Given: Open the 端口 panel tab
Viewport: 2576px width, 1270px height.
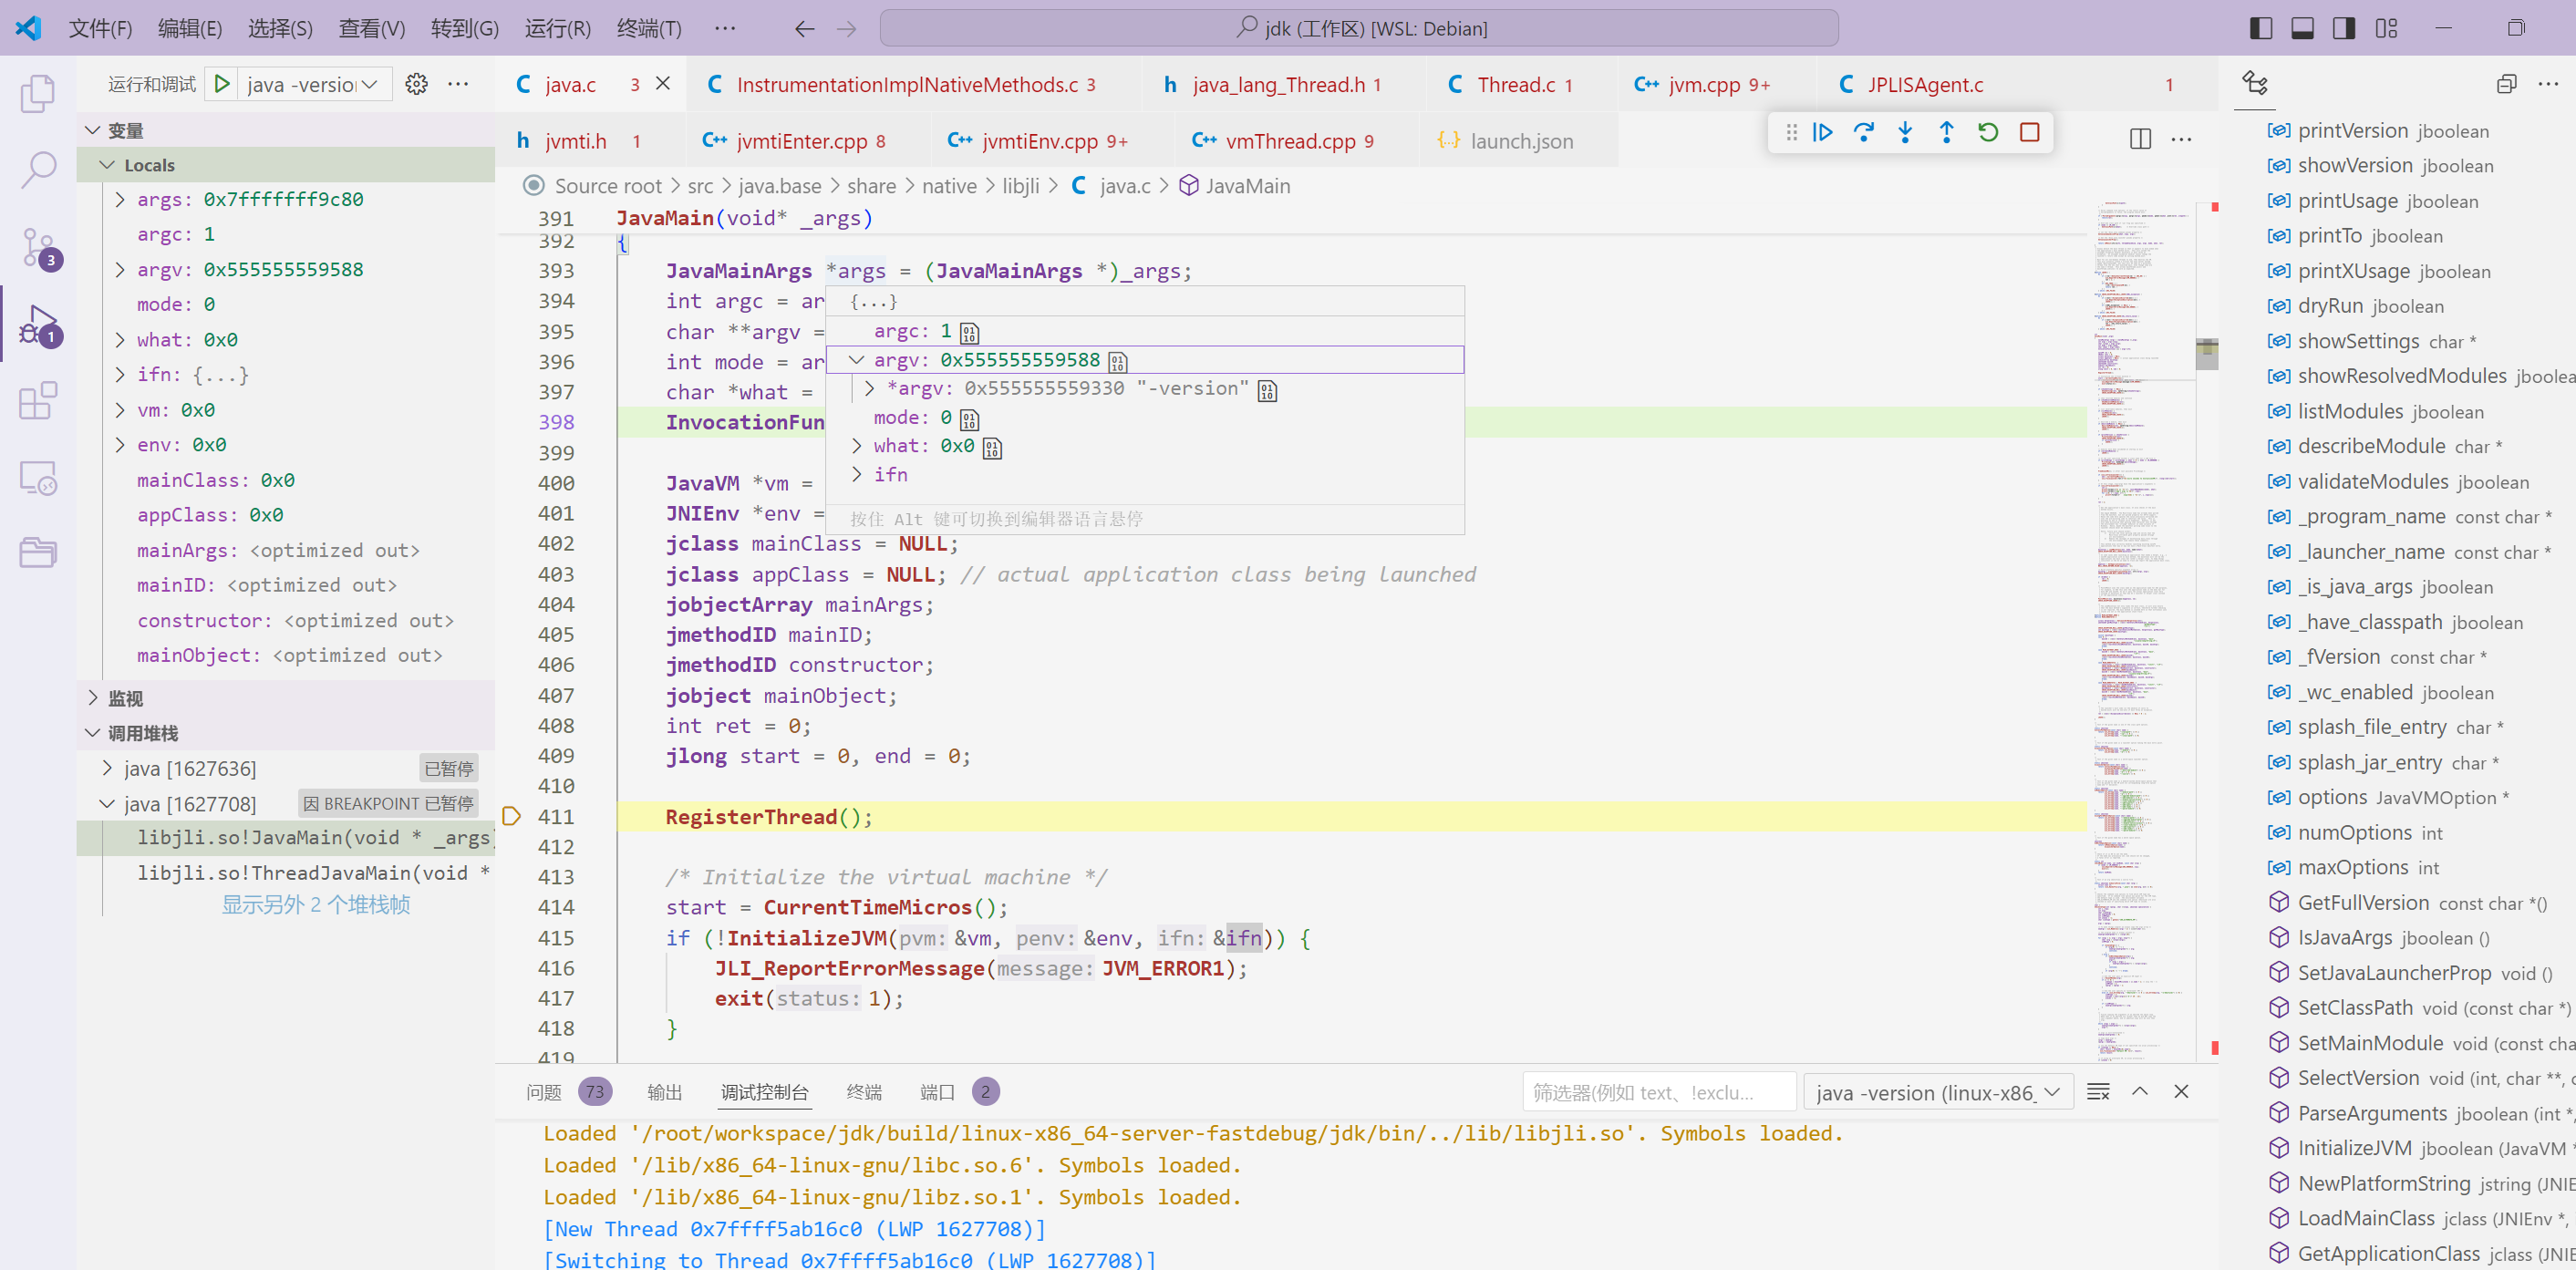Looking at the screenshot, I should (937, 1092).
